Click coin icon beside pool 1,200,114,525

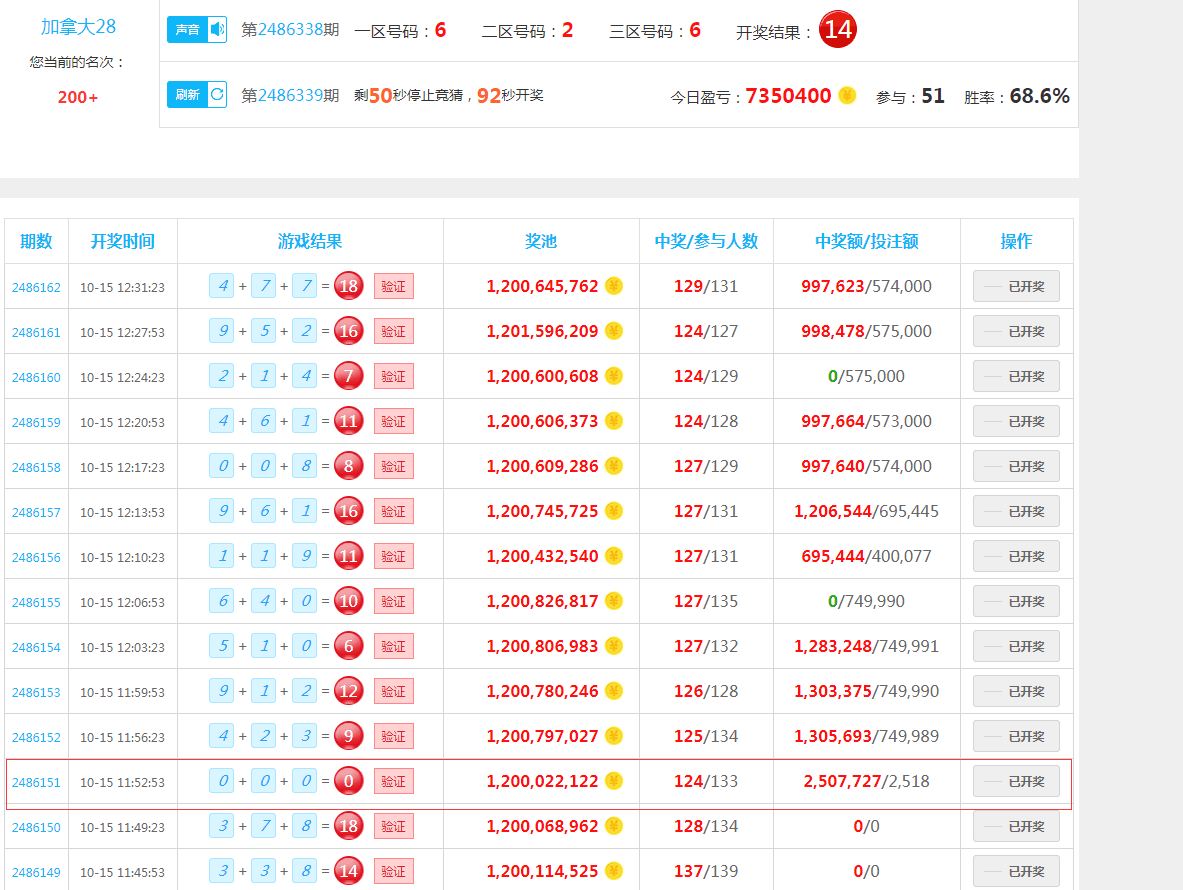click(x=614, y=871)
